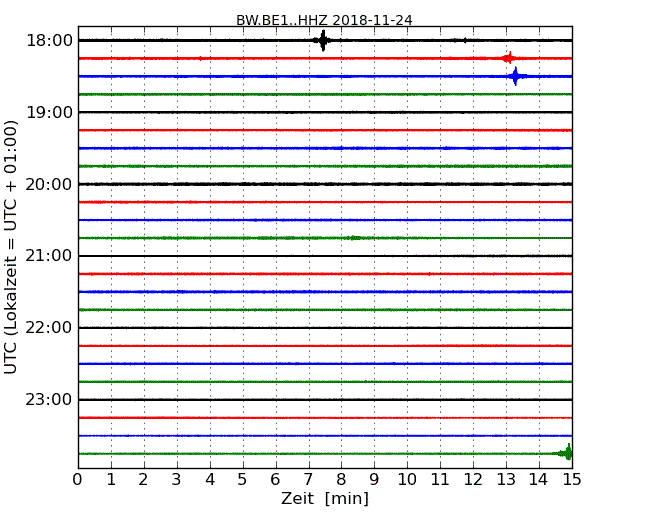
Task: Click x-axis tick label 11
Action: (x=440, y=479)
